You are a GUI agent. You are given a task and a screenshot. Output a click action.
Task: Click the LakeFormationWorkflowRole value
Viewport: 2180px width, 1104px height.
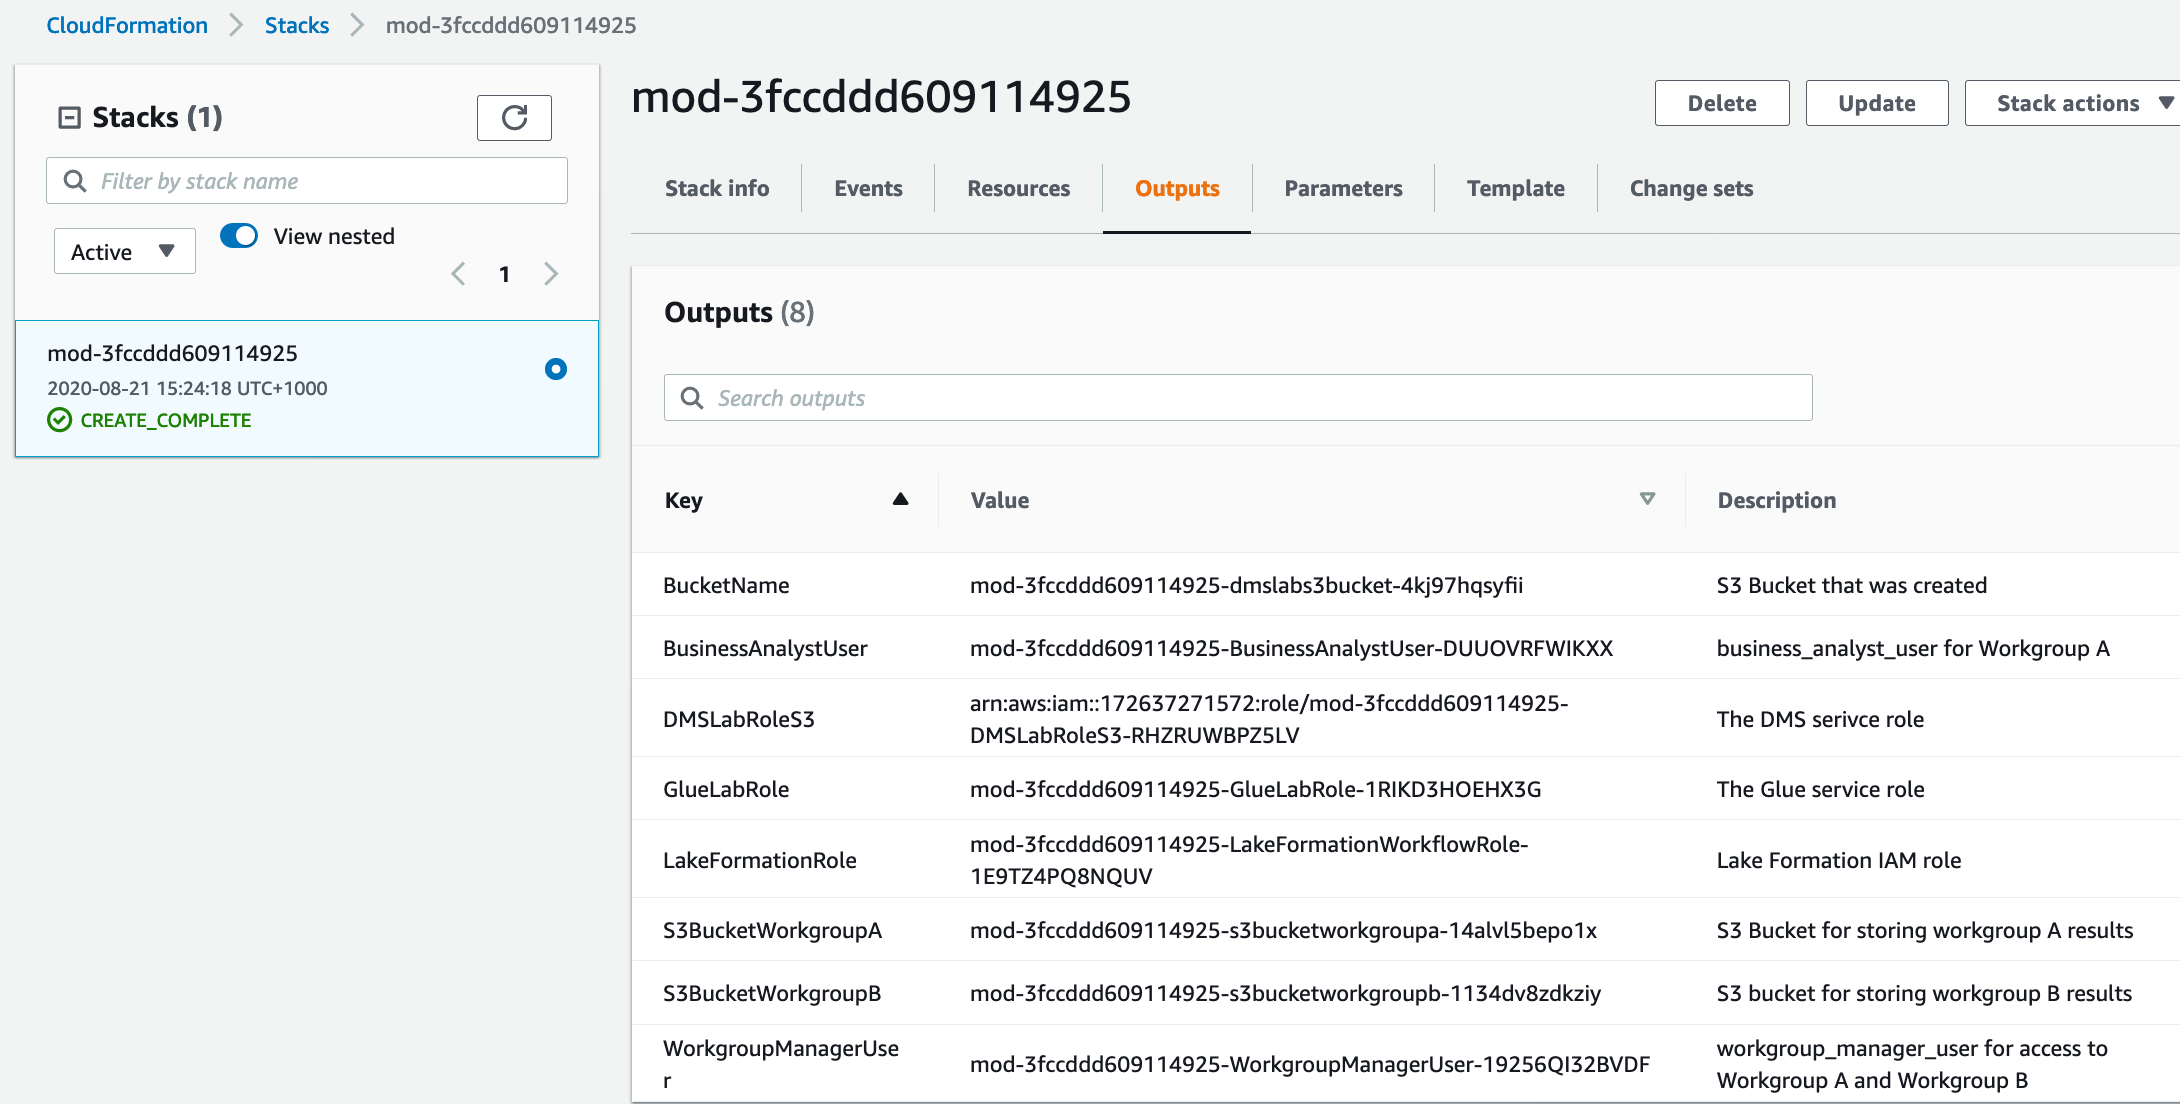click(1249, 860)
